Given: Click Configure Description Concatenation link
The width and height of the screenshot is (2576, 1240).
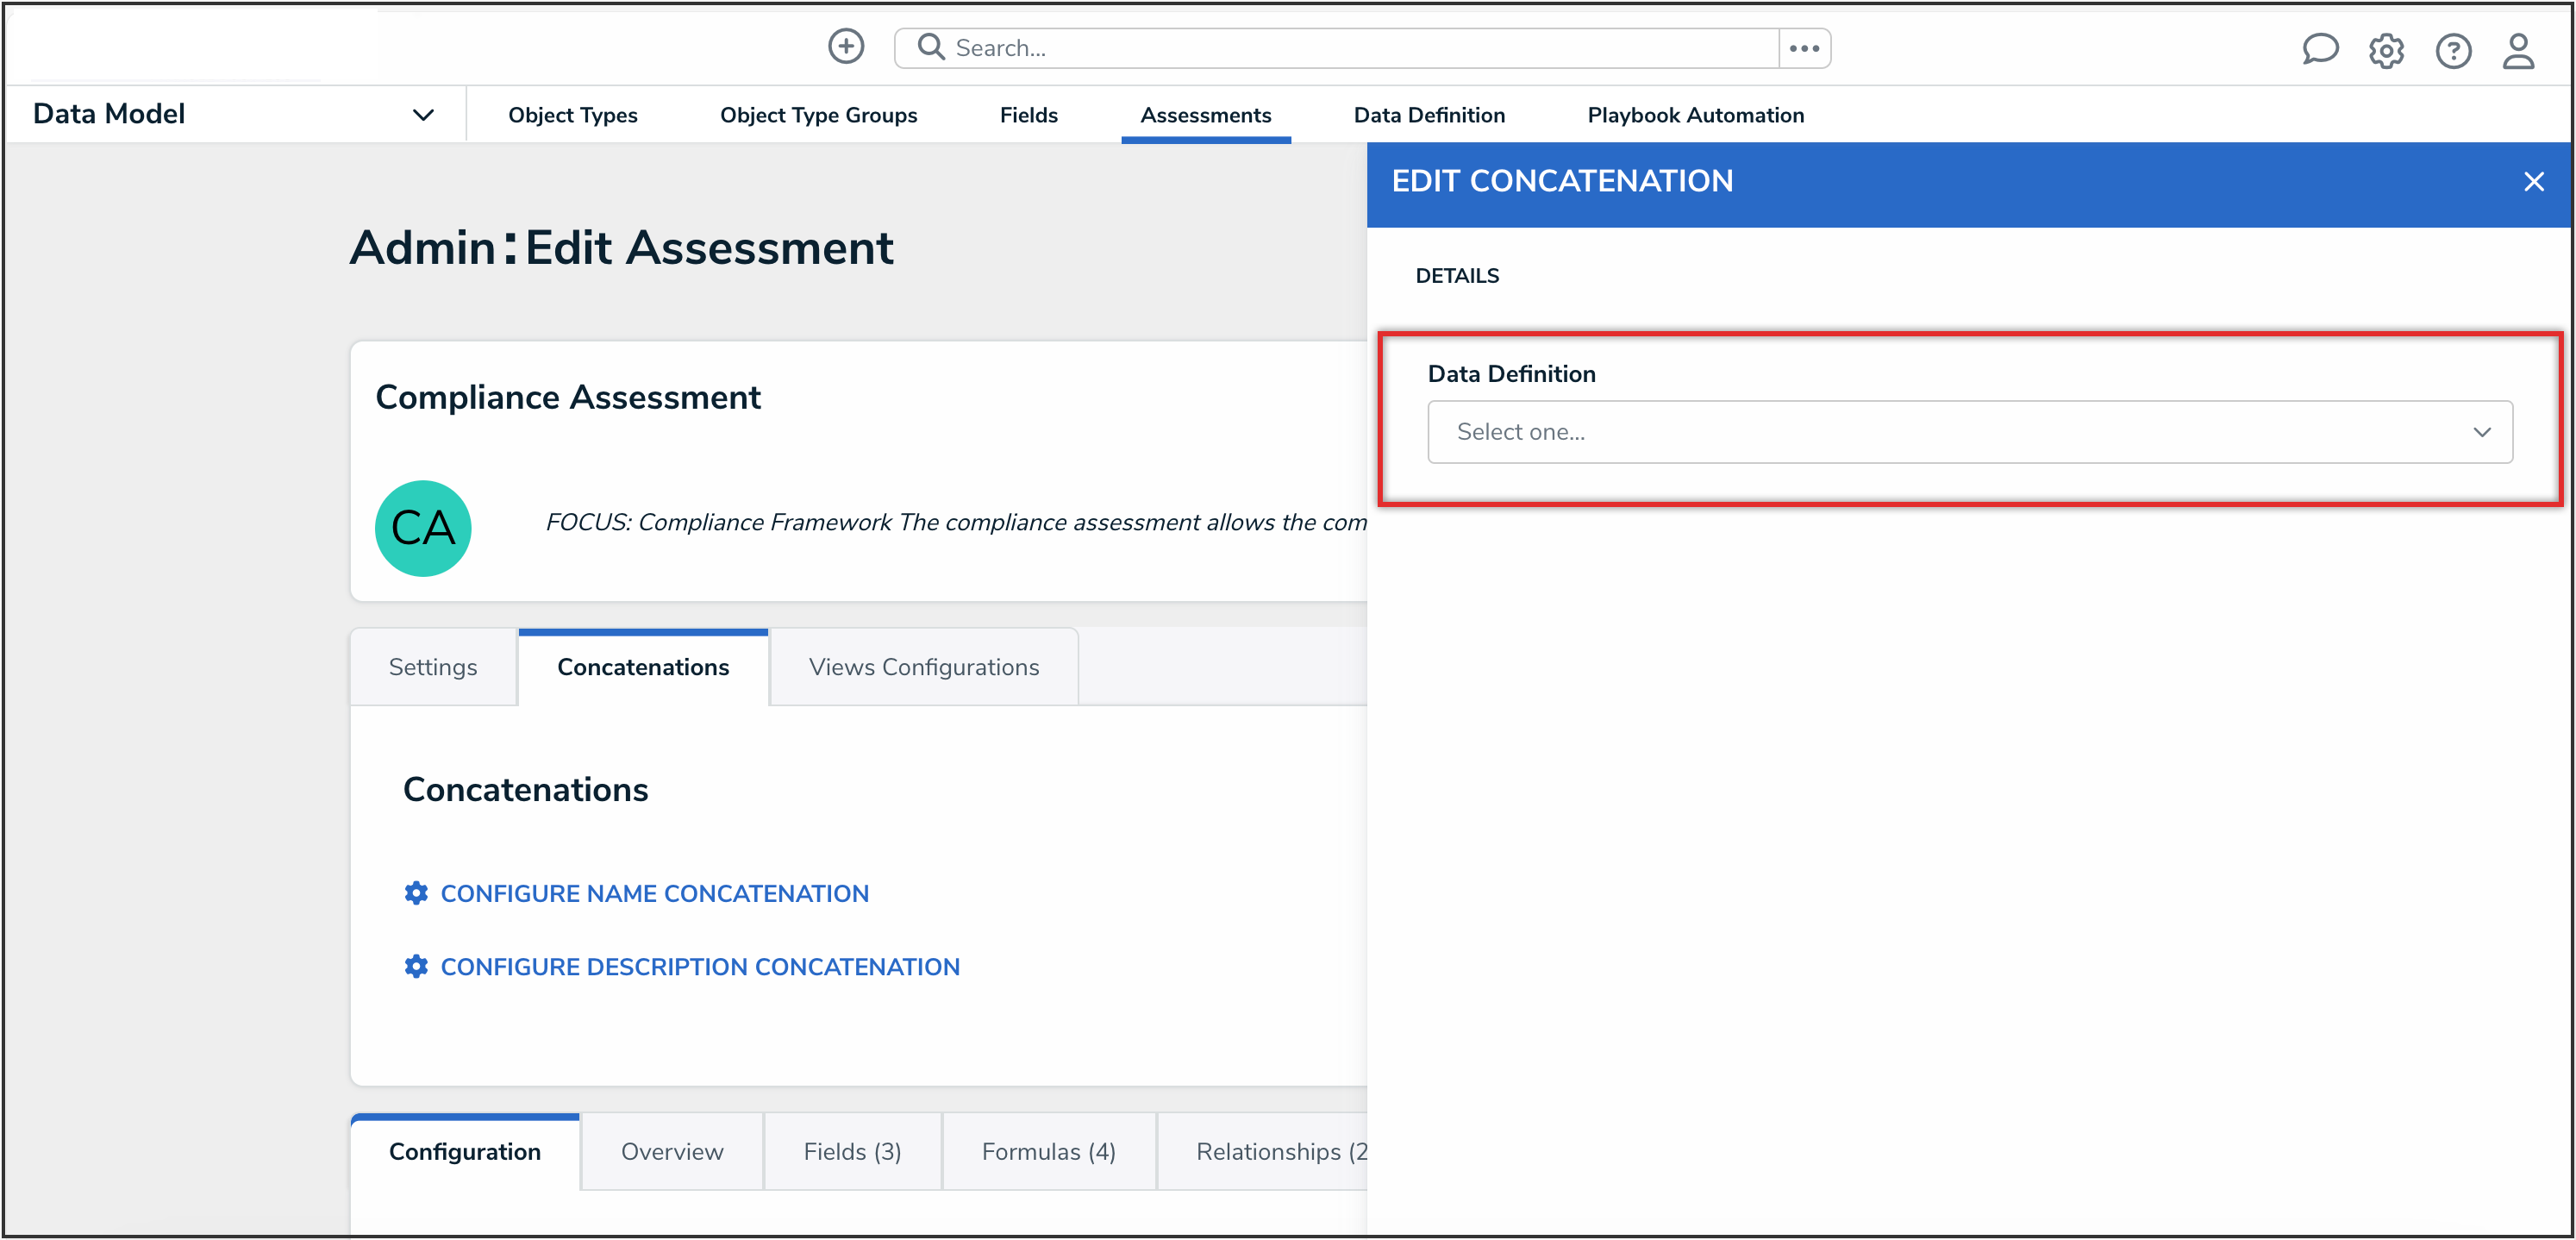Looking at the screenshot, I should coord(700,966).
